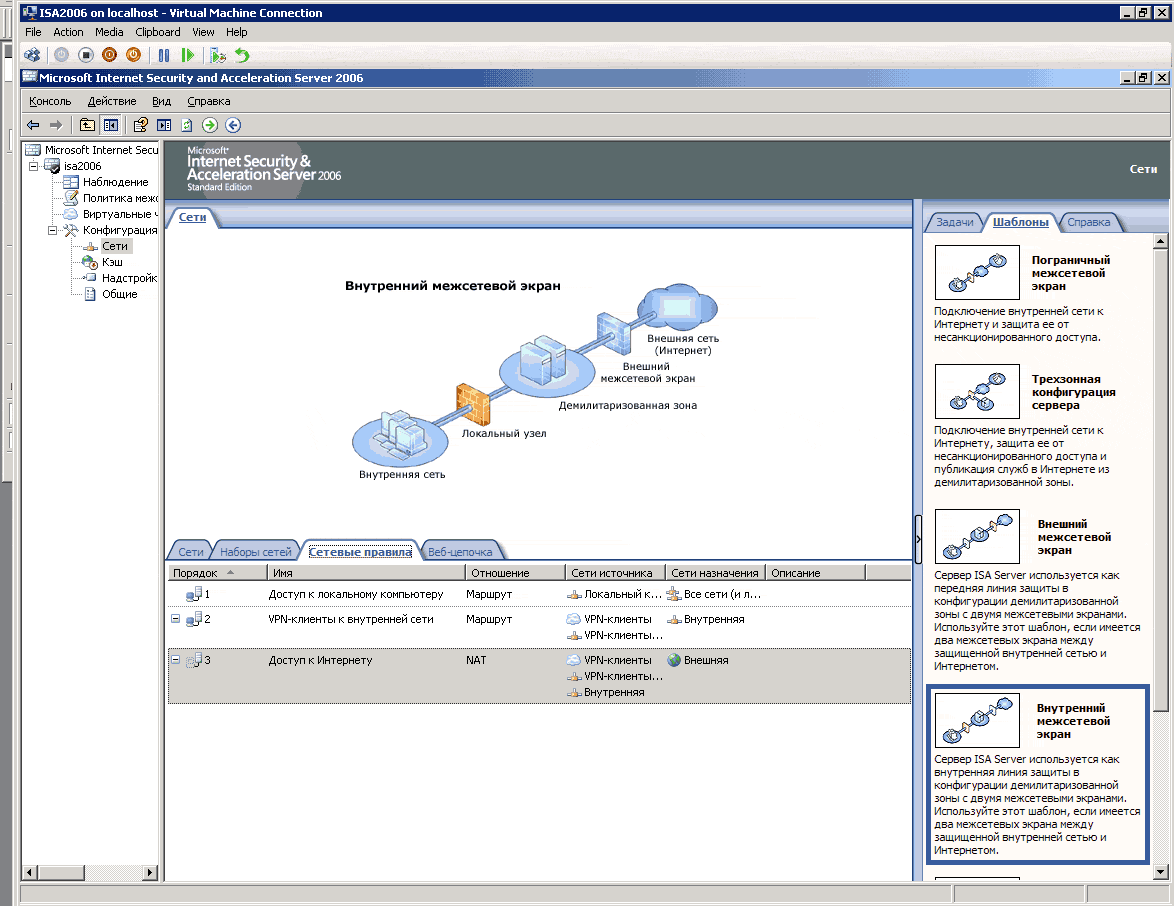Pause the virtual machine
This screenshot has width=1174, height=906.
pyautogui.click(x=164, y=55)
